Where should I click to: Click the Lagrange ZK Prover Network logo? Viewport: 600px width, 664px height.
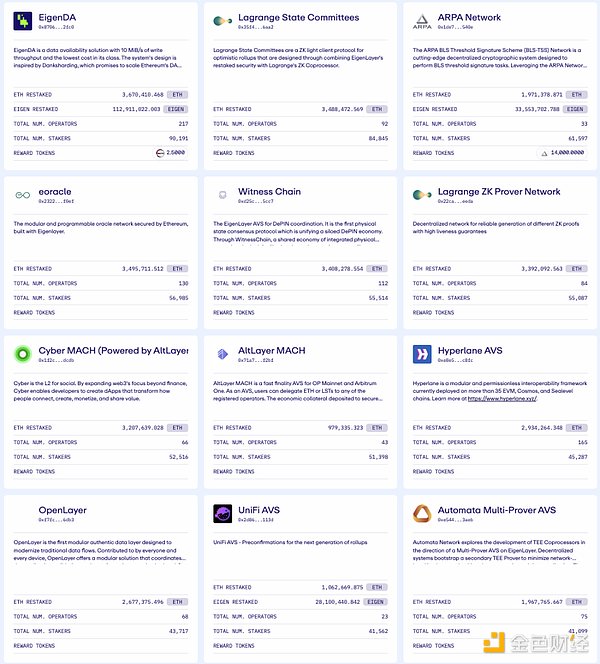[x=421, y=195]
